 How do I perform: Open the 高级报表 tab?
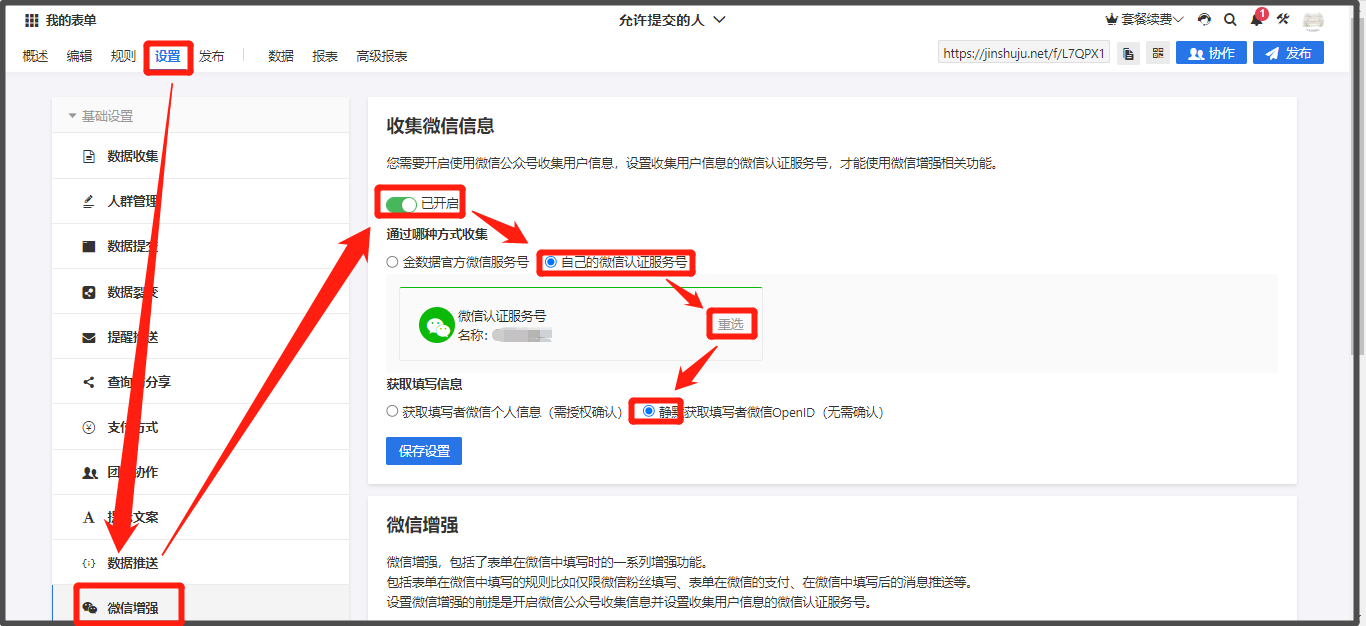tap(382, 56)
